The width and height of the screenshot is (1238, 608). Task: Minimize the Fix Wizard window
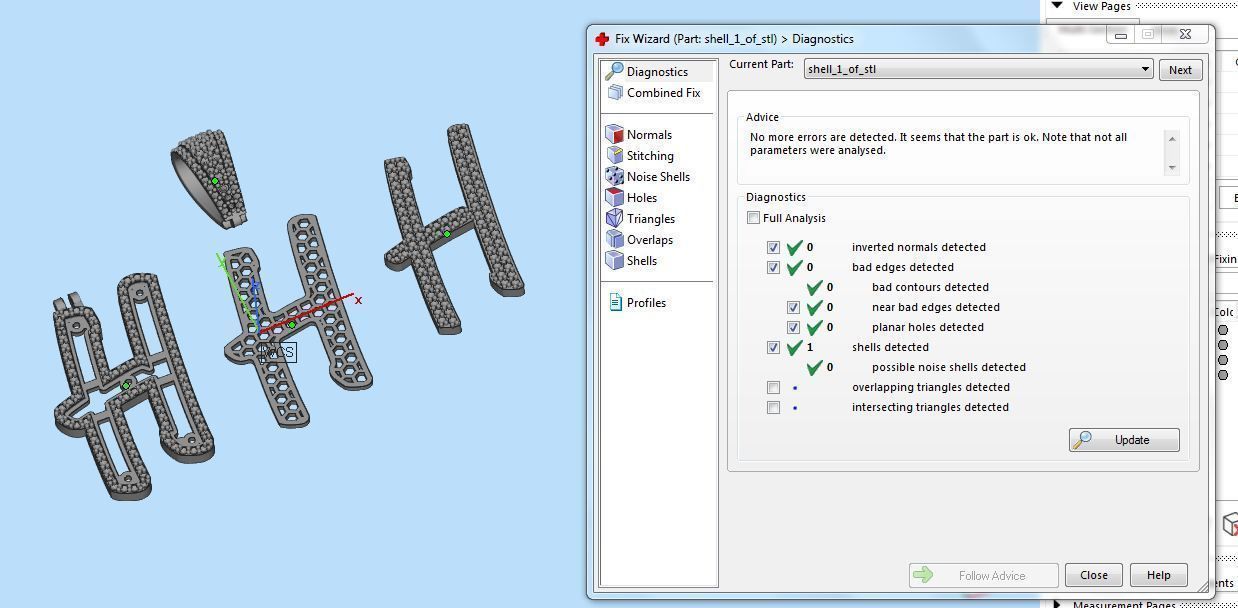tap(1121, 34)
